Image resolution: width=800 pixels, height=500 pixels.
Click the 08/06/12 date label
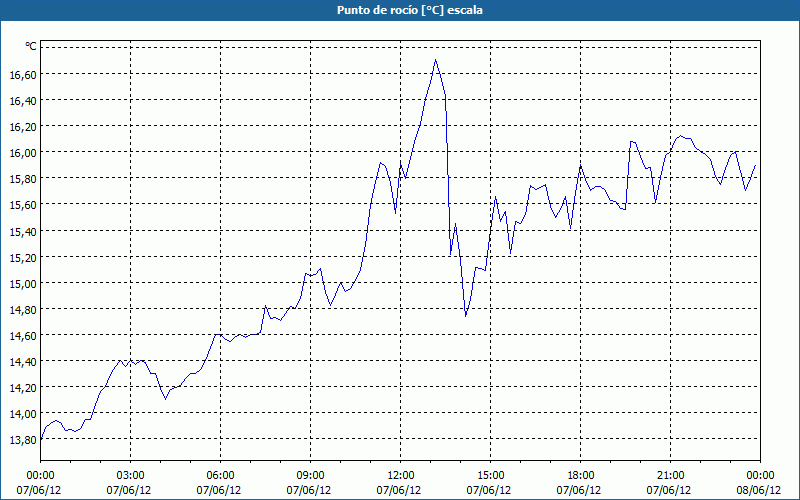[759, 490]
